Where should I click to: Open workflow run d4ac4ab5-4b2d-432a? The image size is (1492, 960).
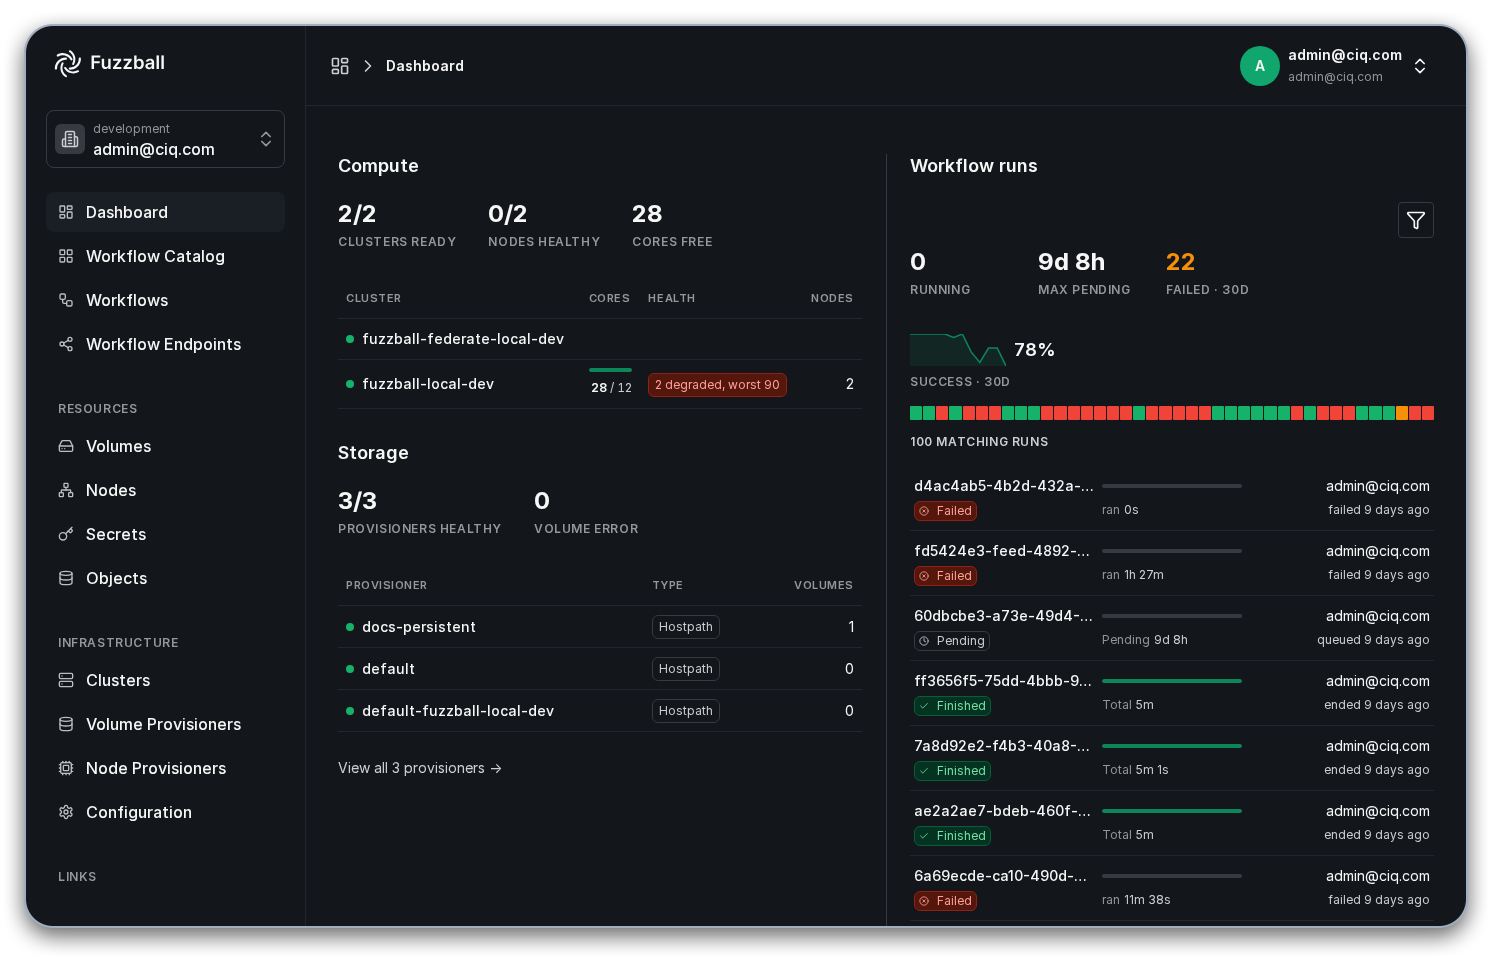click(x=1172, y=498)
